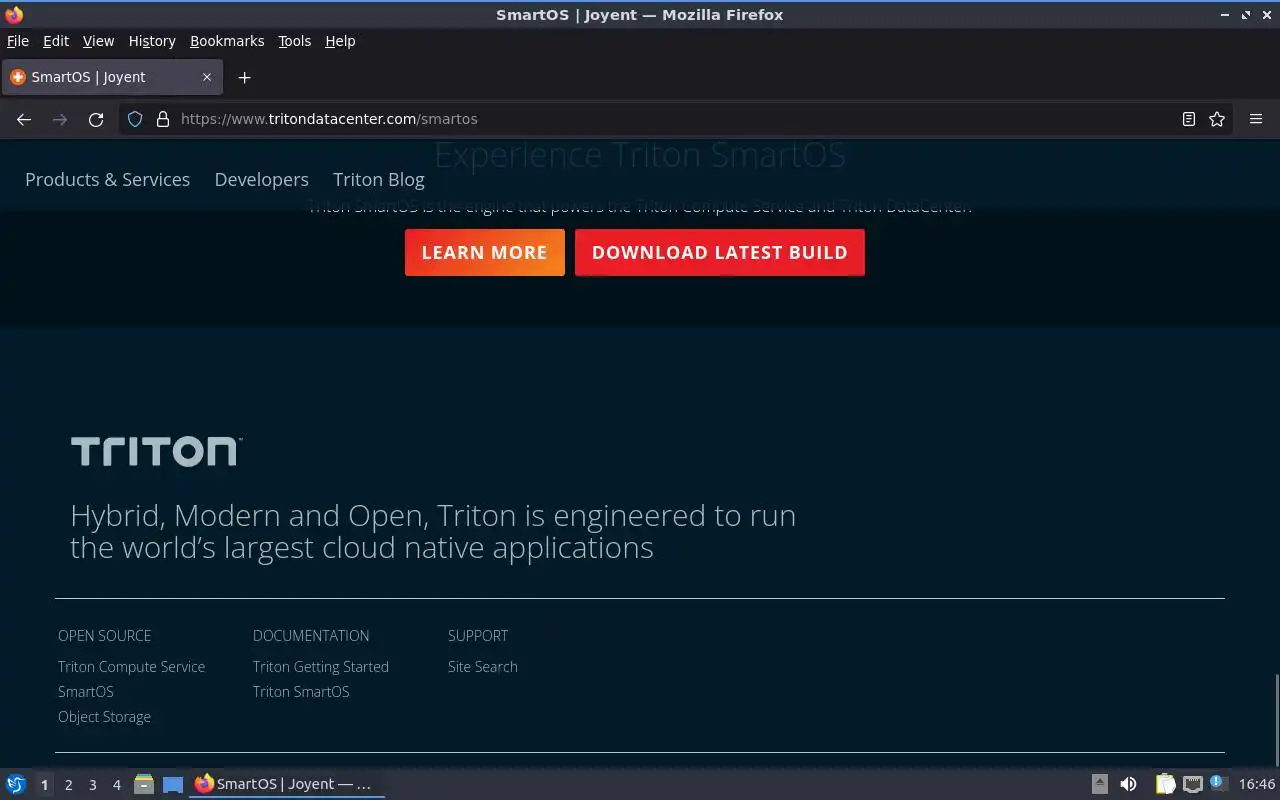Click the Firefox icon in title bar
Screen dimensions: 1280x800
(14, 15)
